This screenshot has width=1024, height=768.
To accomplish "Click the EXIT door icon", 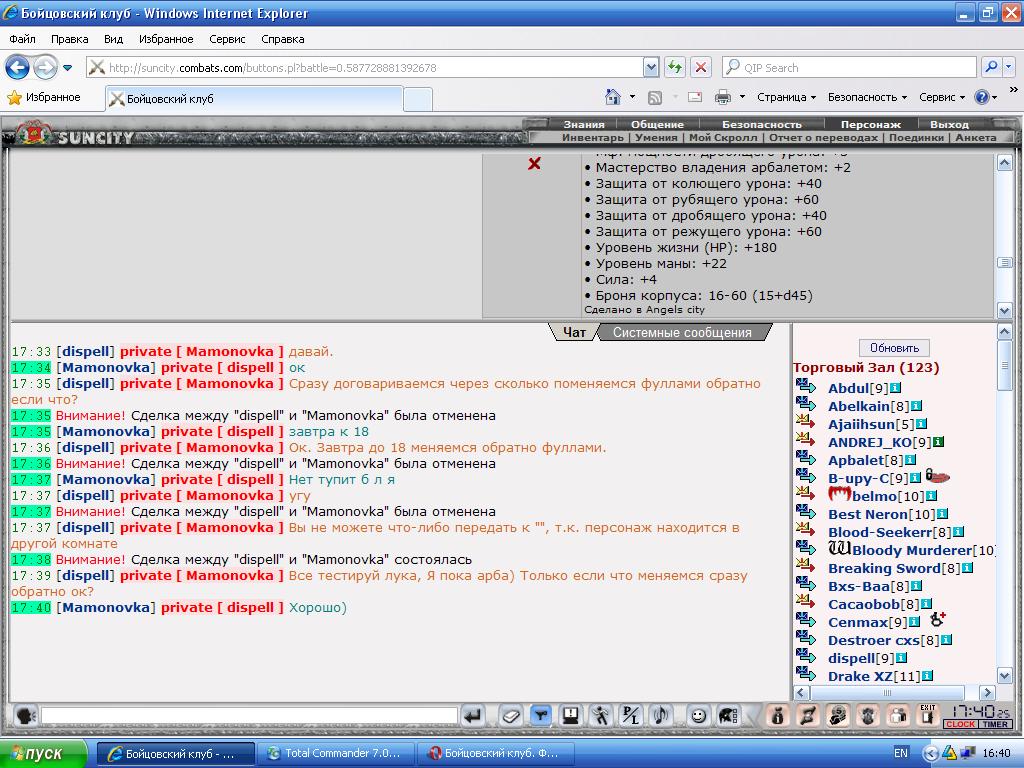I will [x=927, y=715].
